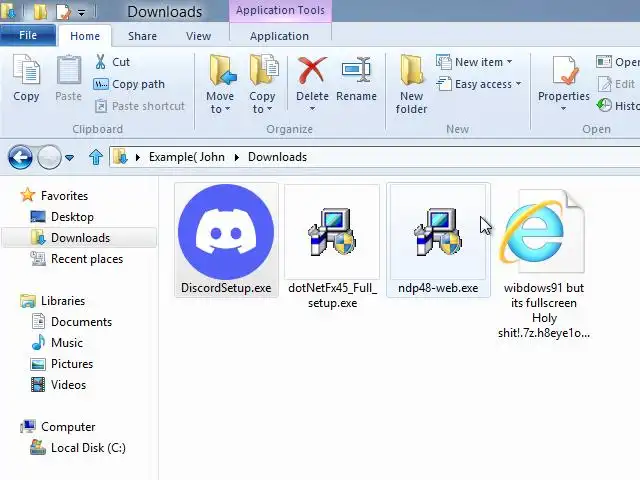Click the Rename icon
The image size is (640, 480).
pyautogui.click(x=356, y=70)
